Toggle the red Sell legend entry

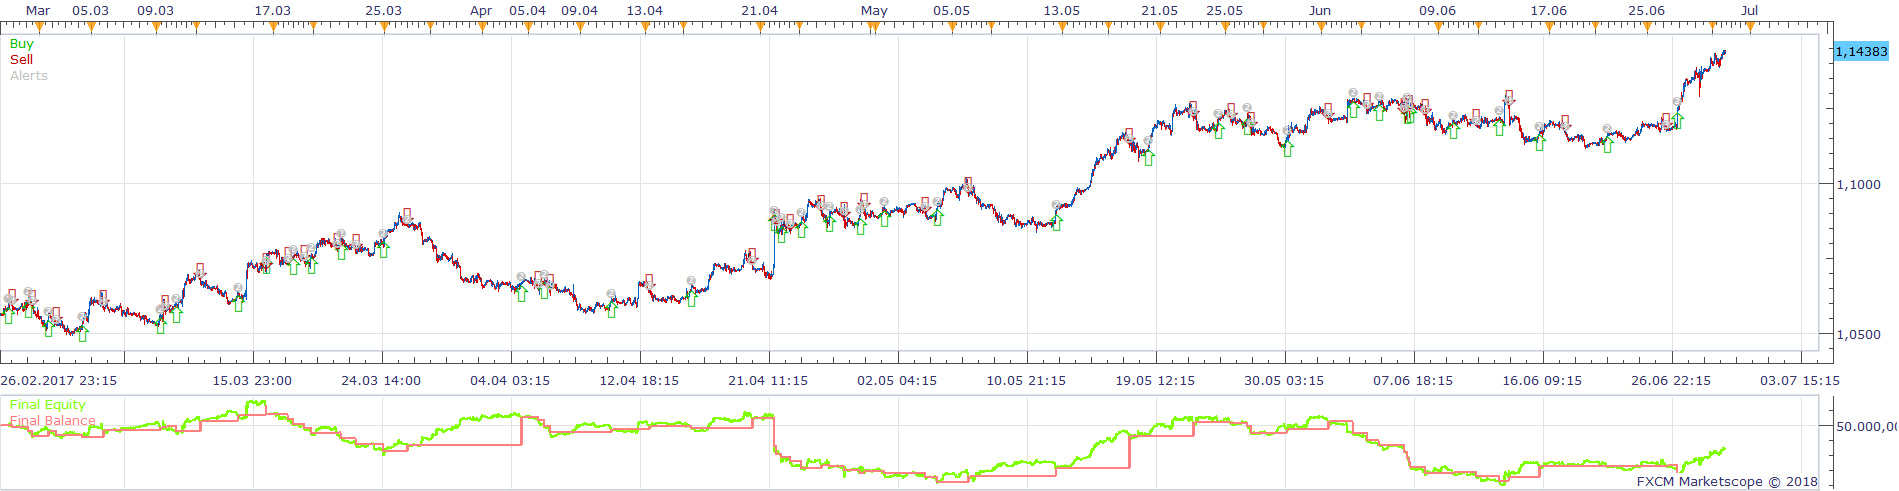(x=22, y=60)
